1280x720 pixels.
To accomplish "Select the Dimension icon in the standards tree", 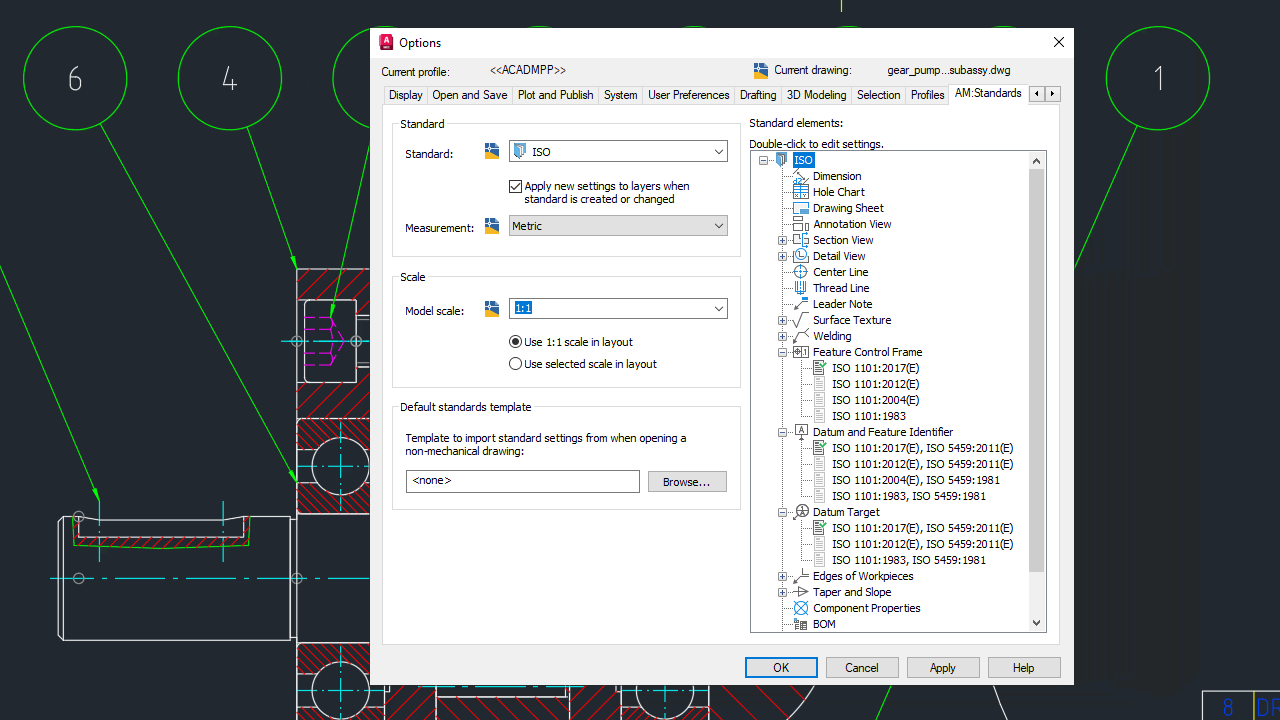I will click(x=800, y=176).
